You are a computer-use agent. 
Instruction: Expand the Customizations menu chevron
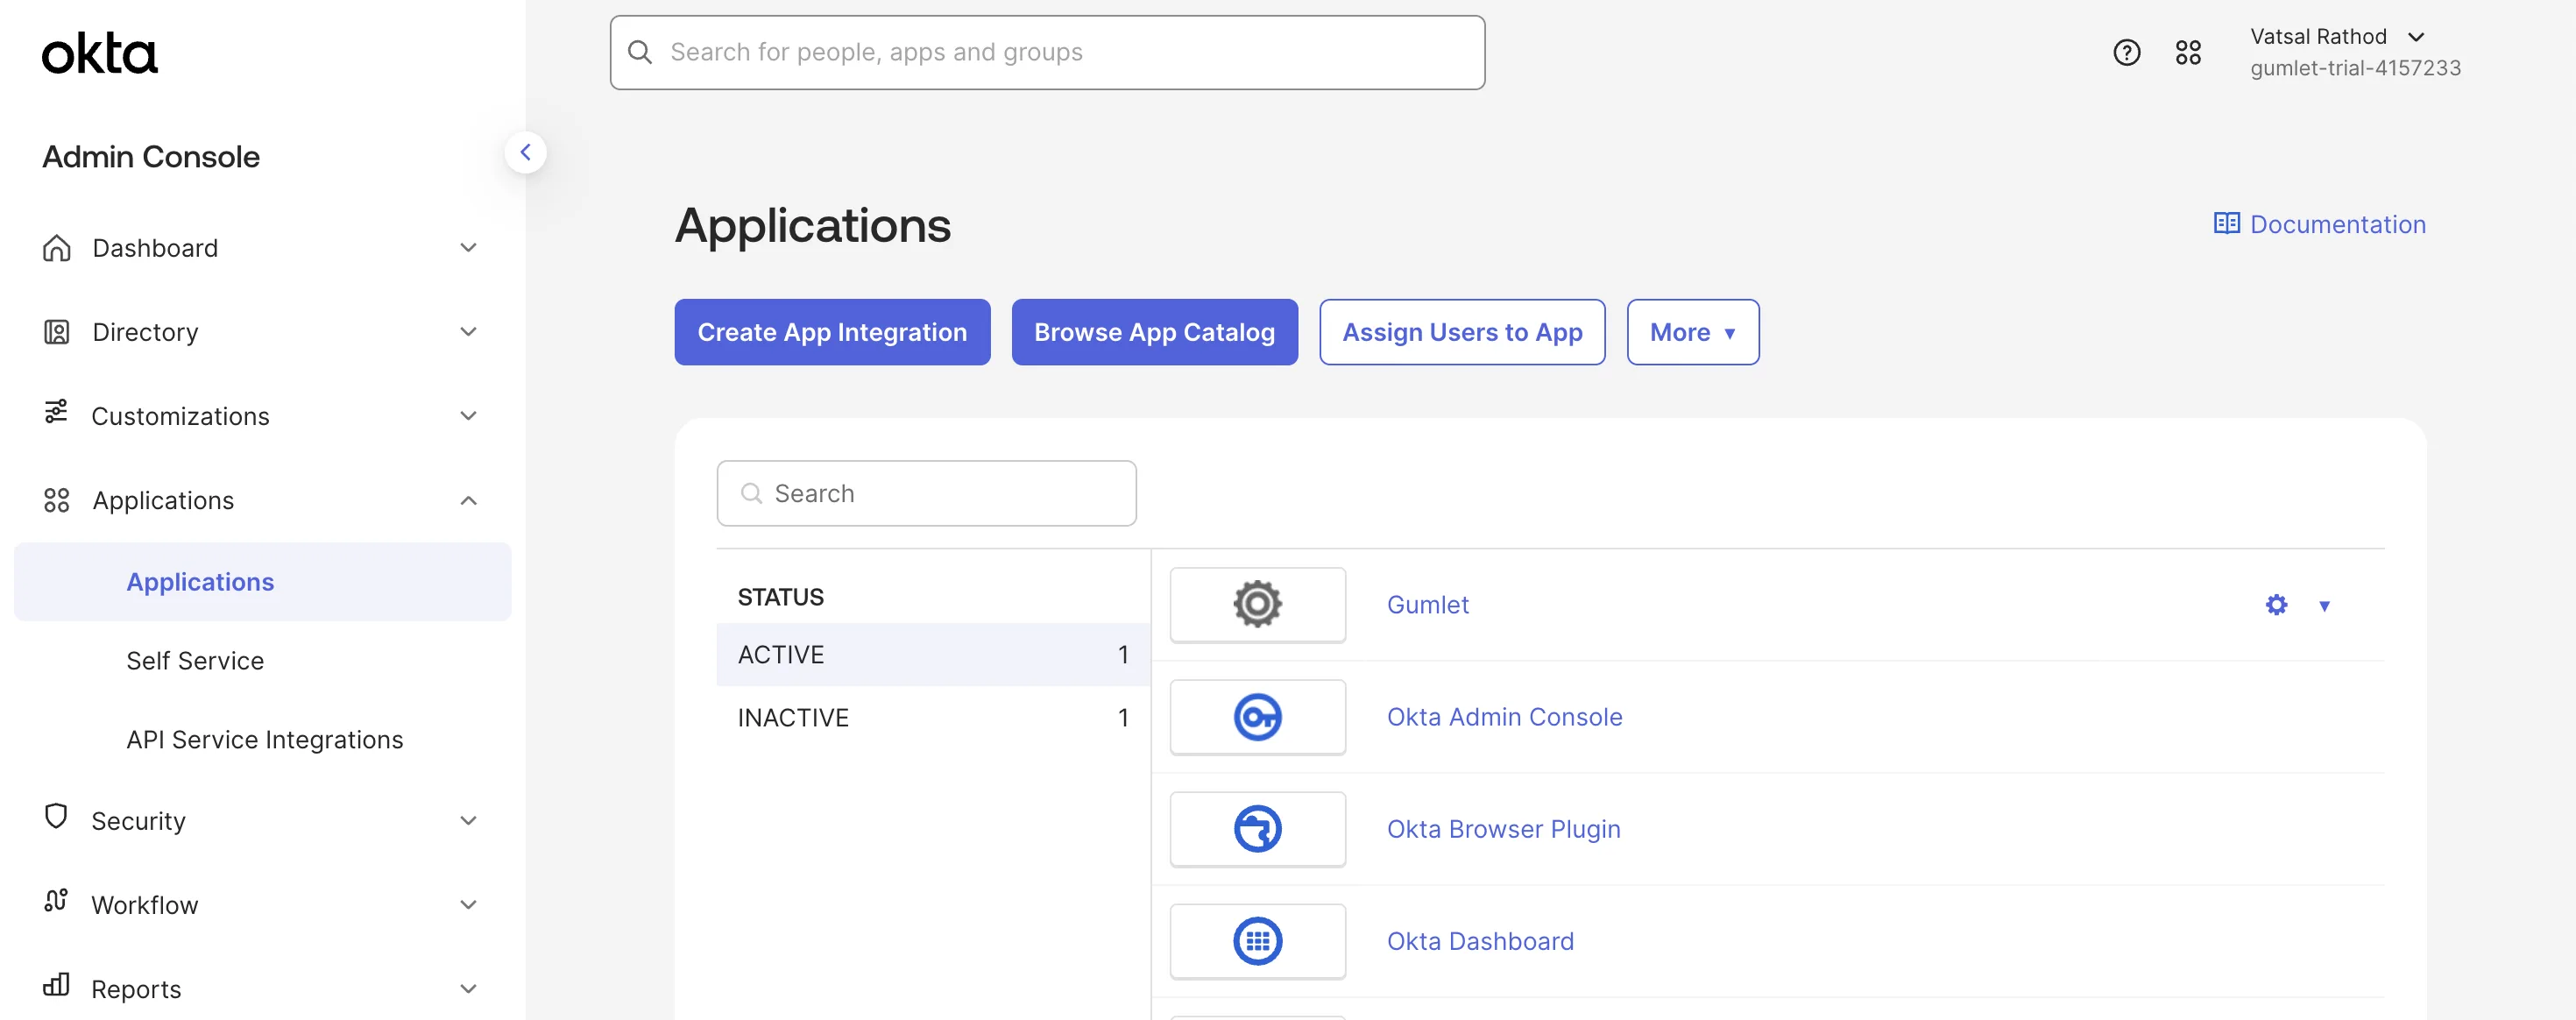[x=468, y=415]
